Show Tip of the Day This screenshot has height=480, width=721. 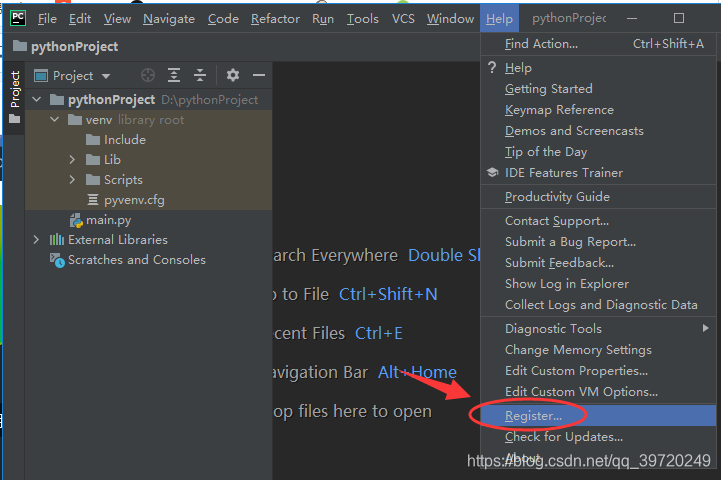(x=599, y=152)
